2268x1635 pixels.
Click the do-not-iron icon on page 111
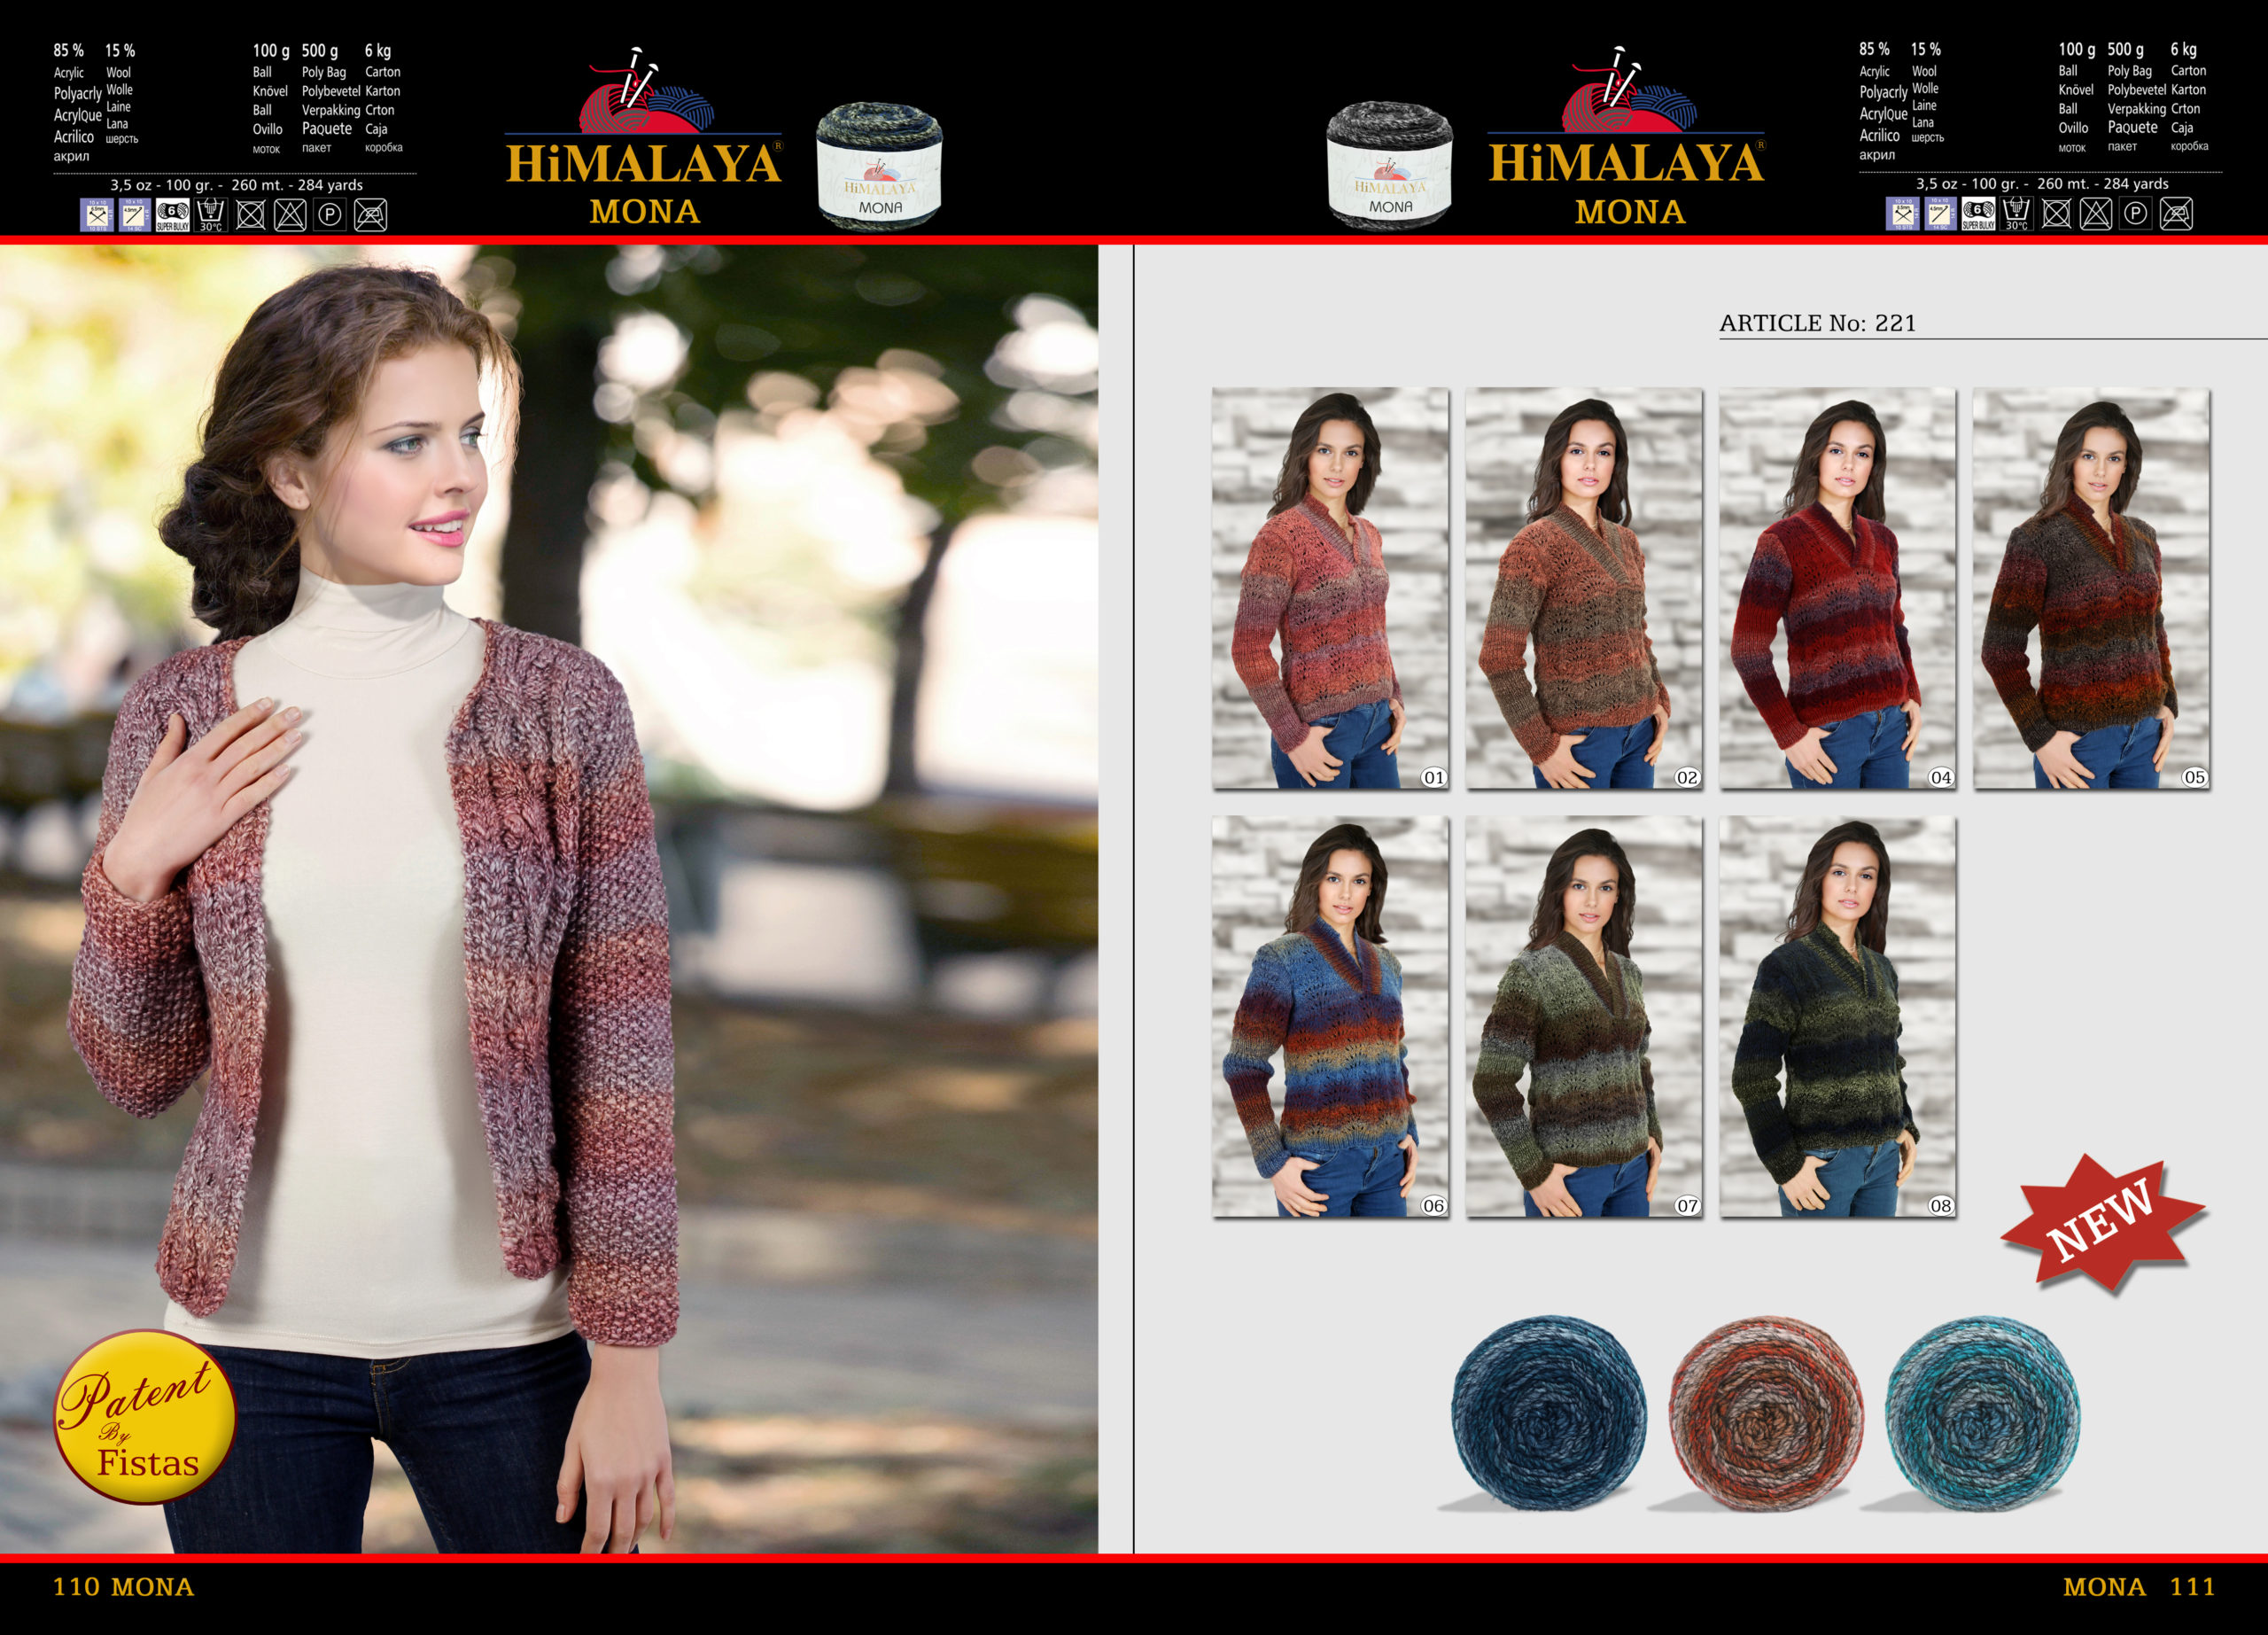(x=2176, y=214)
